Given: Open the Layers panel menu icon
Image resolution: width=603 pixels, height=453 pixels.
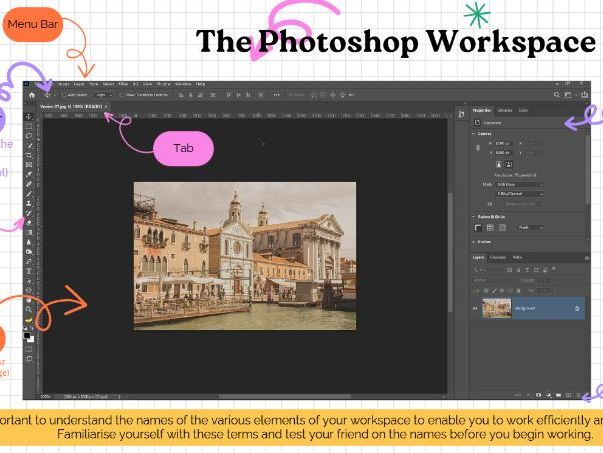Looking at the screenshot, I should pos(586,258).
